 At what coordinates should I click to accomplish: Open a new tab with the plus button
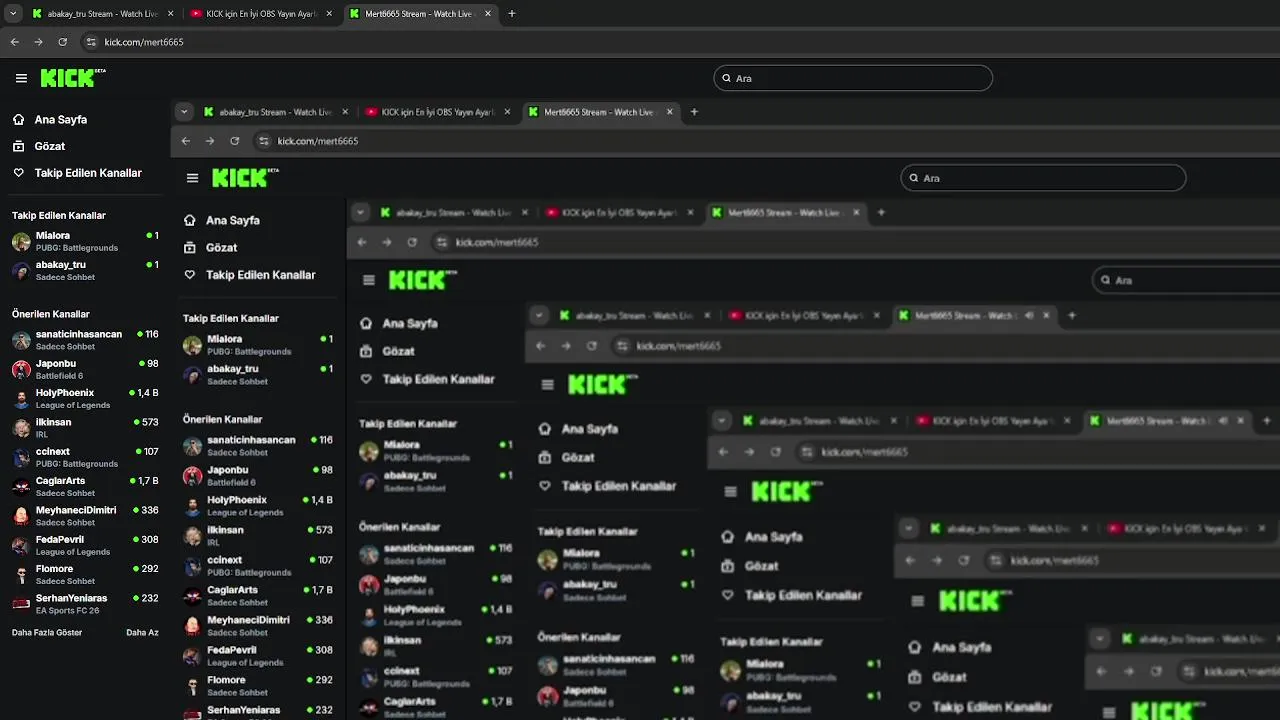(x=512, y=14)
